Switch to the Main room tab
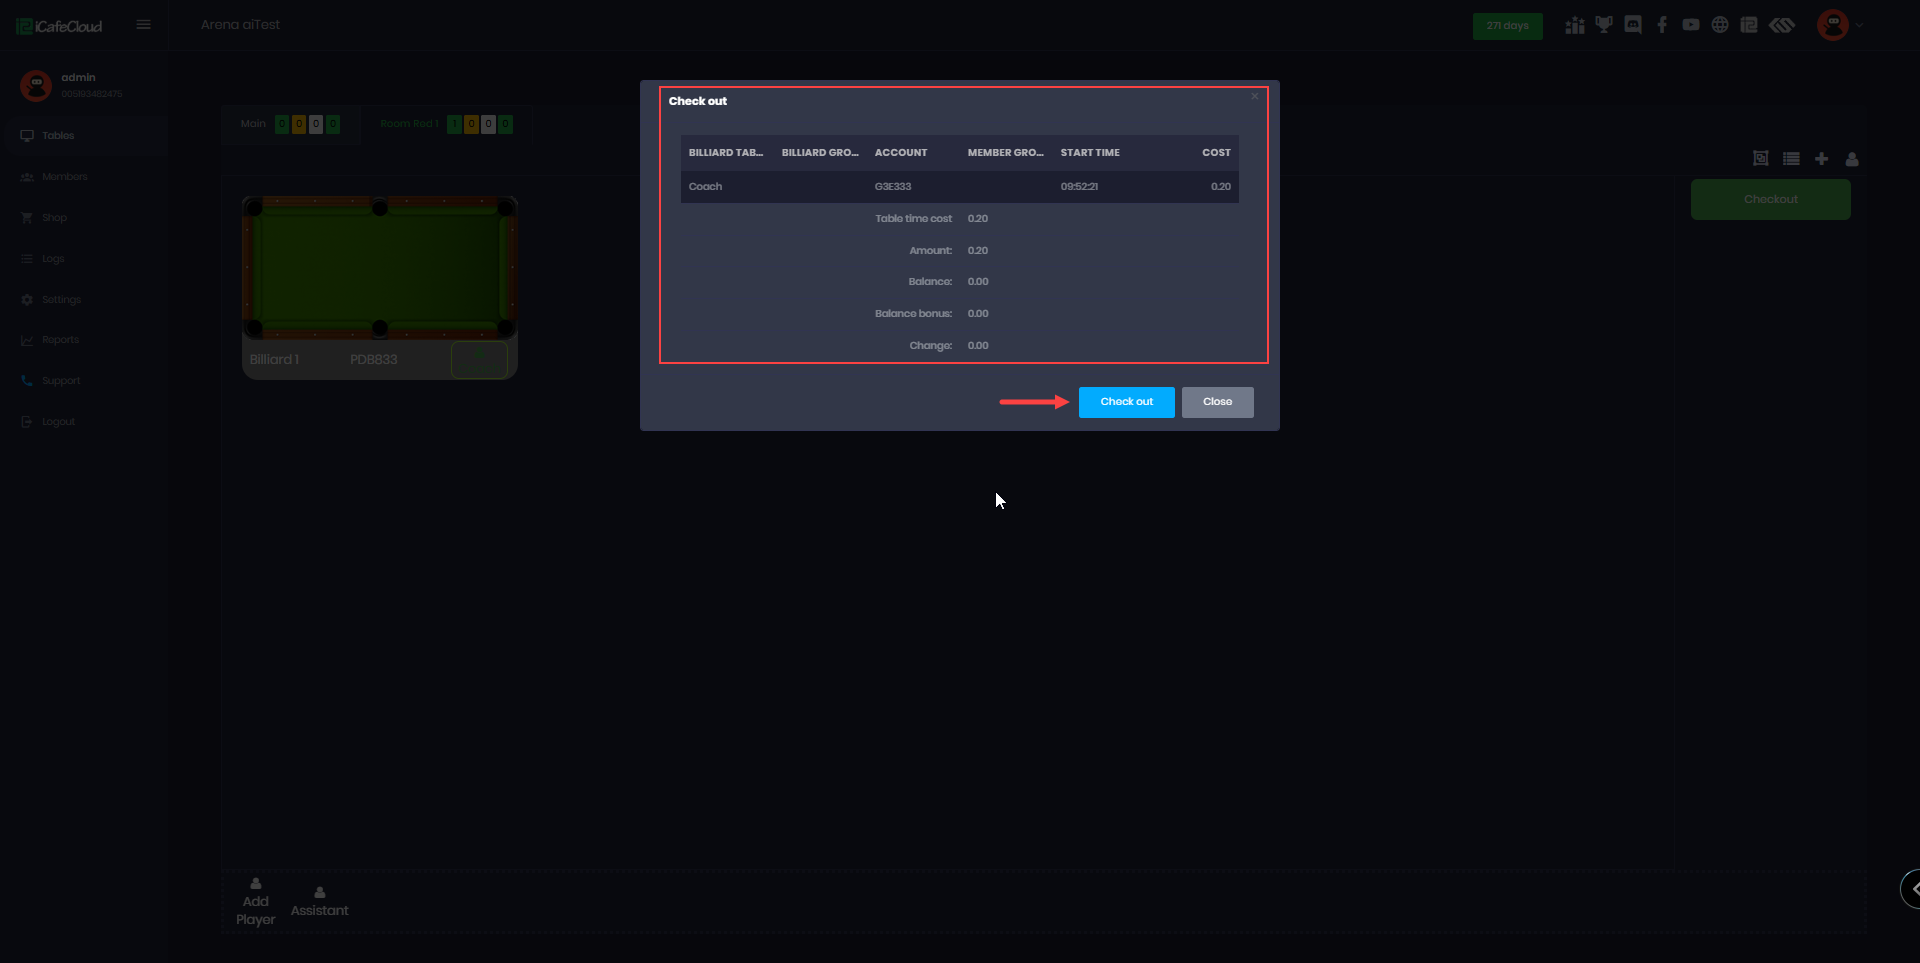This screenshot has width=1920, height=963. (290, 124)
